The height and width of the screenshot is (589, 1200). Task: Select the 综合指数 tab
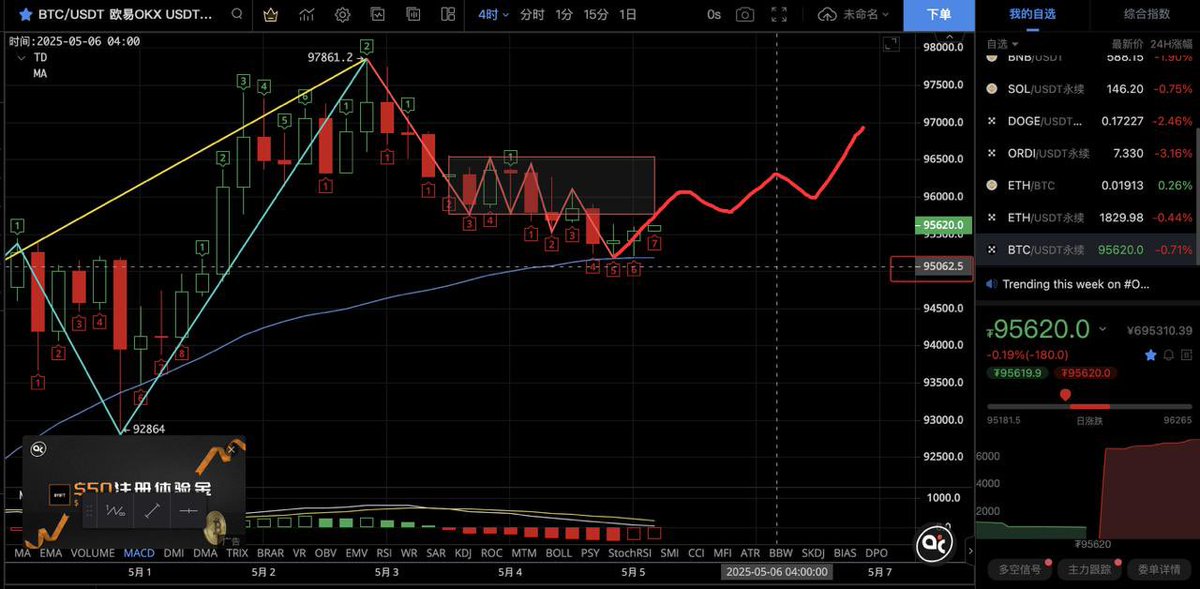(x=1147, y=15)
